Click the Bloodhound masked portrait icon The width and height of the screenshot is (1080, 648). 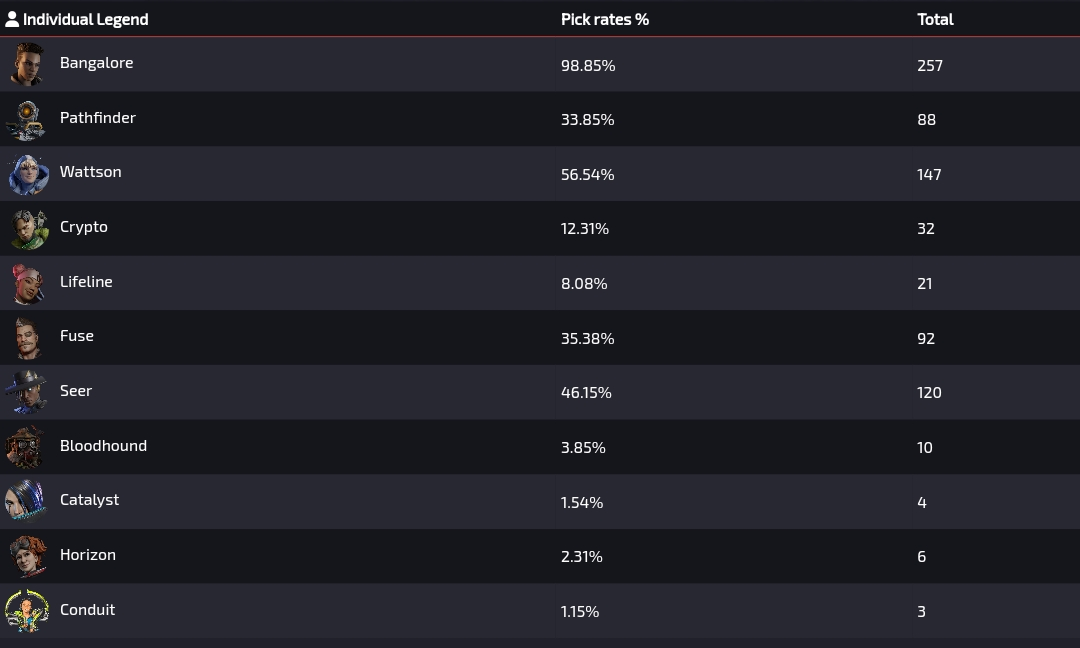click(x=25, y=447)
